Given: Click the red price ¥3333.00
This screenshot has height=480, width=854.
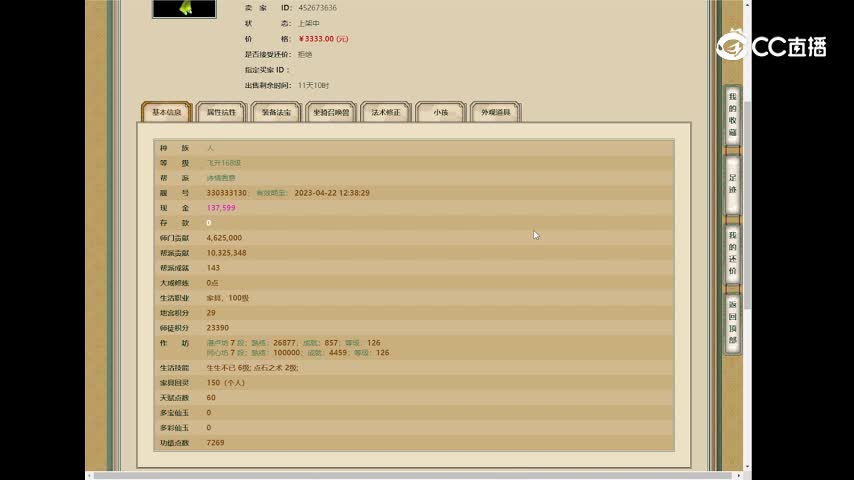Looking at the screenshot, I should tap(322, 39).
